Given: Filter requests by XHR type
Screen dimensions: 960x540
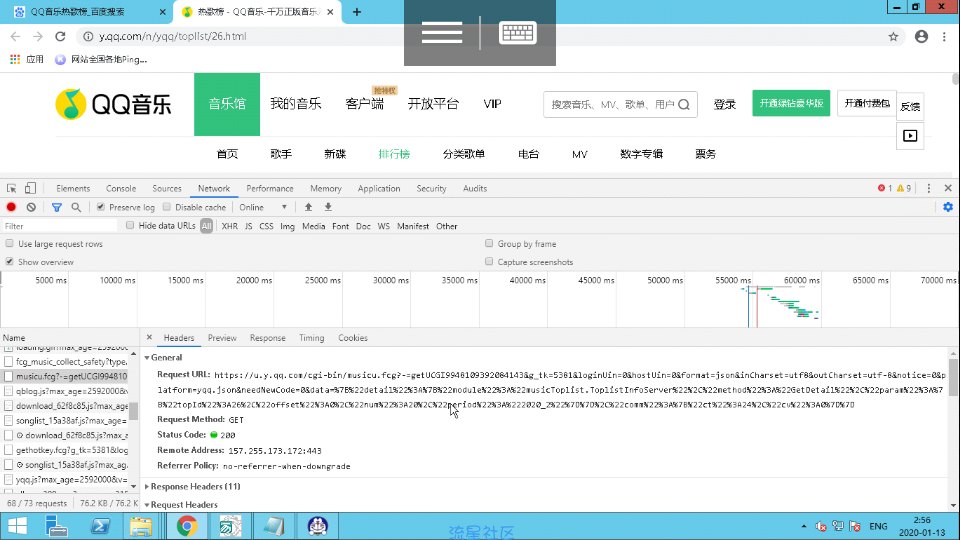Looking at the screenshot, I should click(x=230, y=227).
